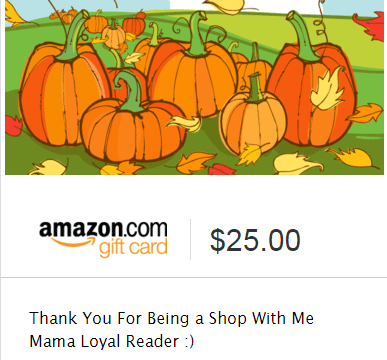Click the yellow-orange leaf at the bottom right
Screen dimensions: 387x360
point(352,158)
